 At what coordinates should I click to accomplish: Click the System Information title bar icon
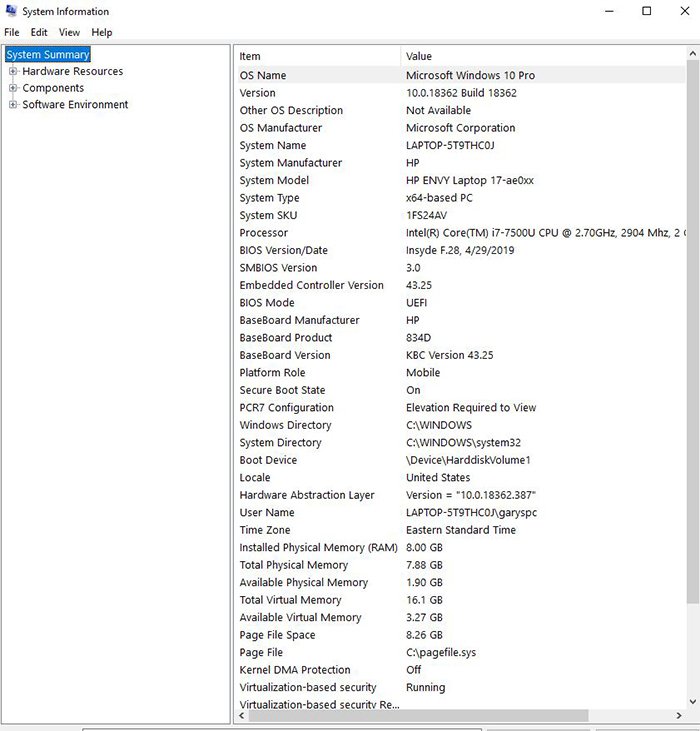(x=11, y=12)
